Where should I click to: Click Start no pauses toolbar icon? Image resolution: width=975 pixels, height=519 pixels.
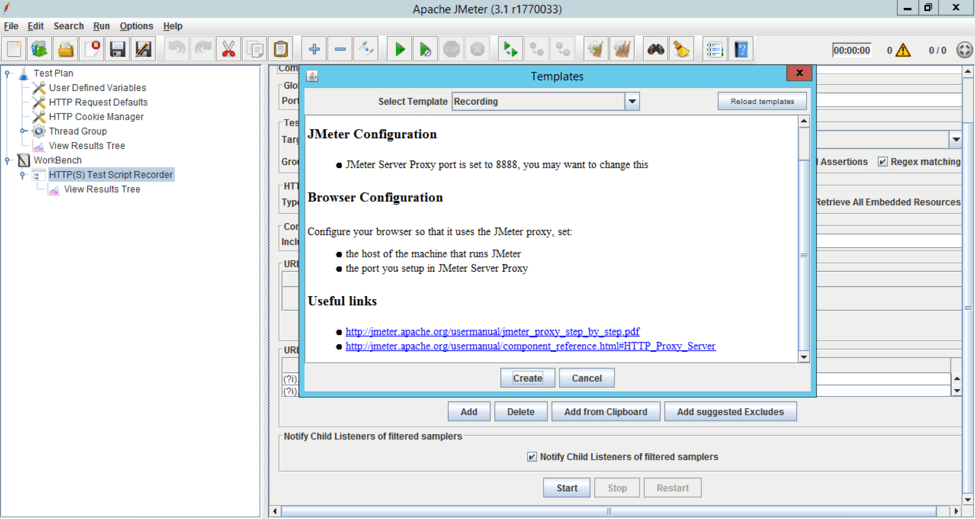click(426, 49)
